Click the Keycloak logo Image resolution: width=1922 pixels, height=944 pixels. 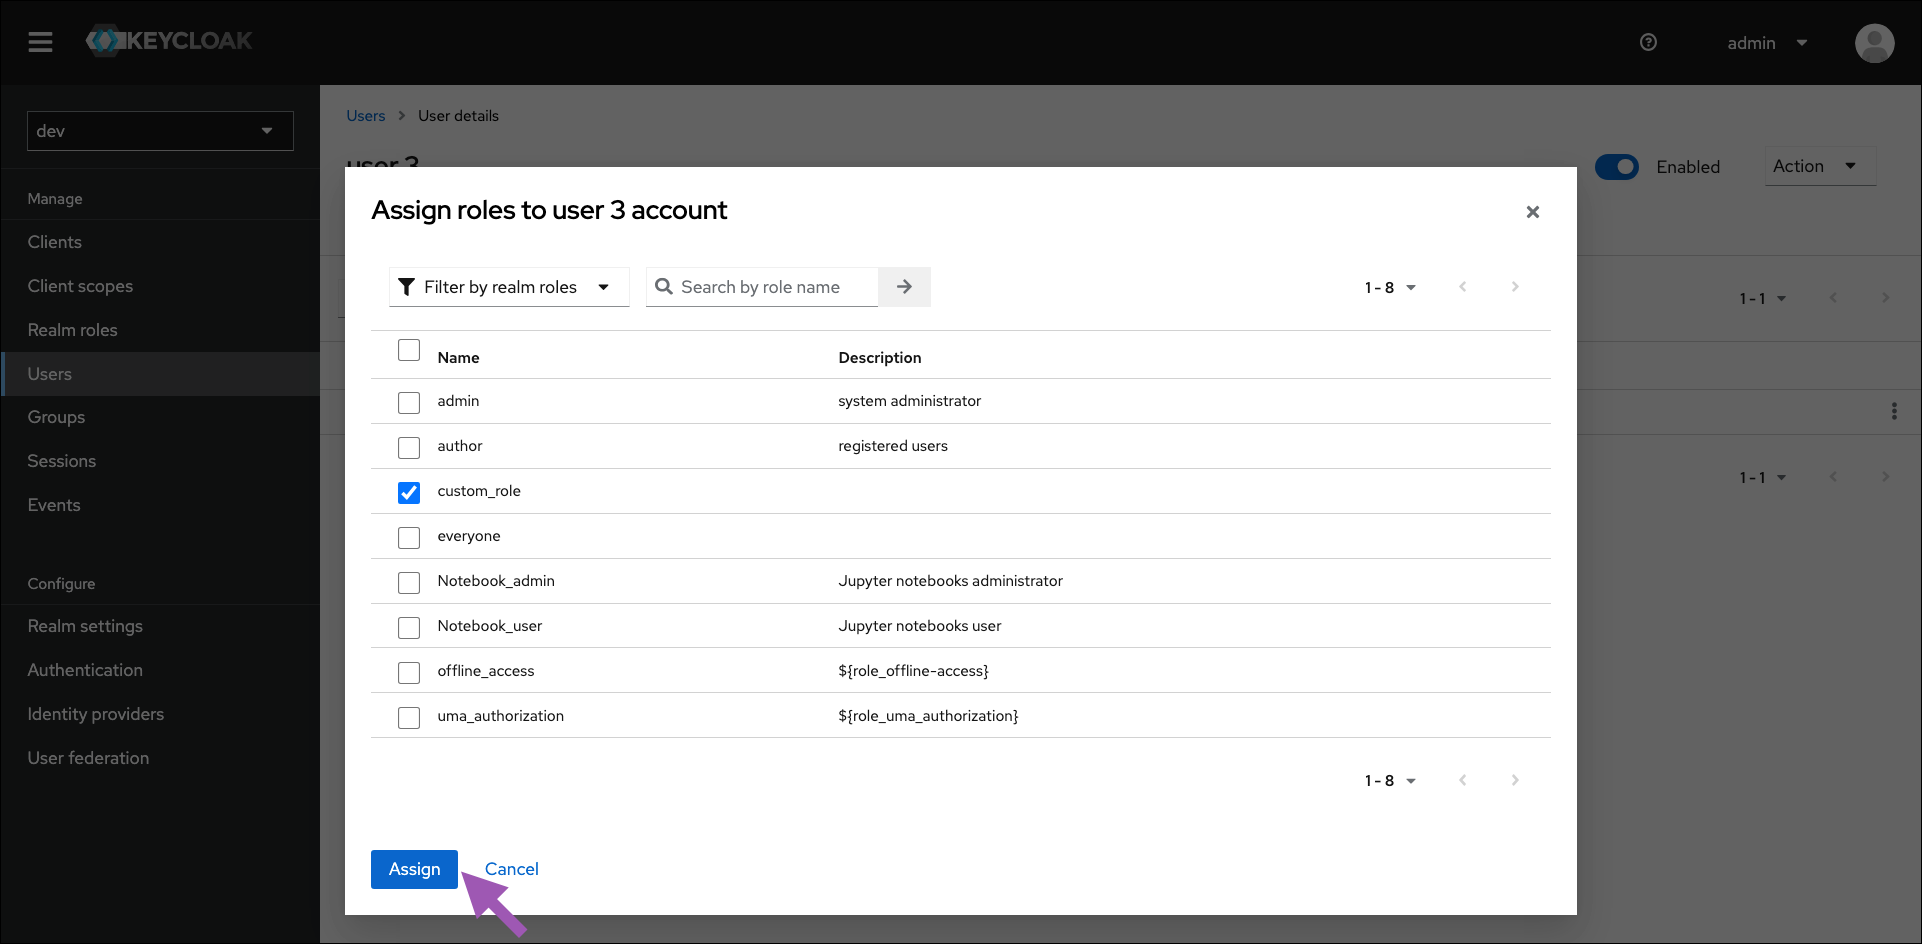169,41
